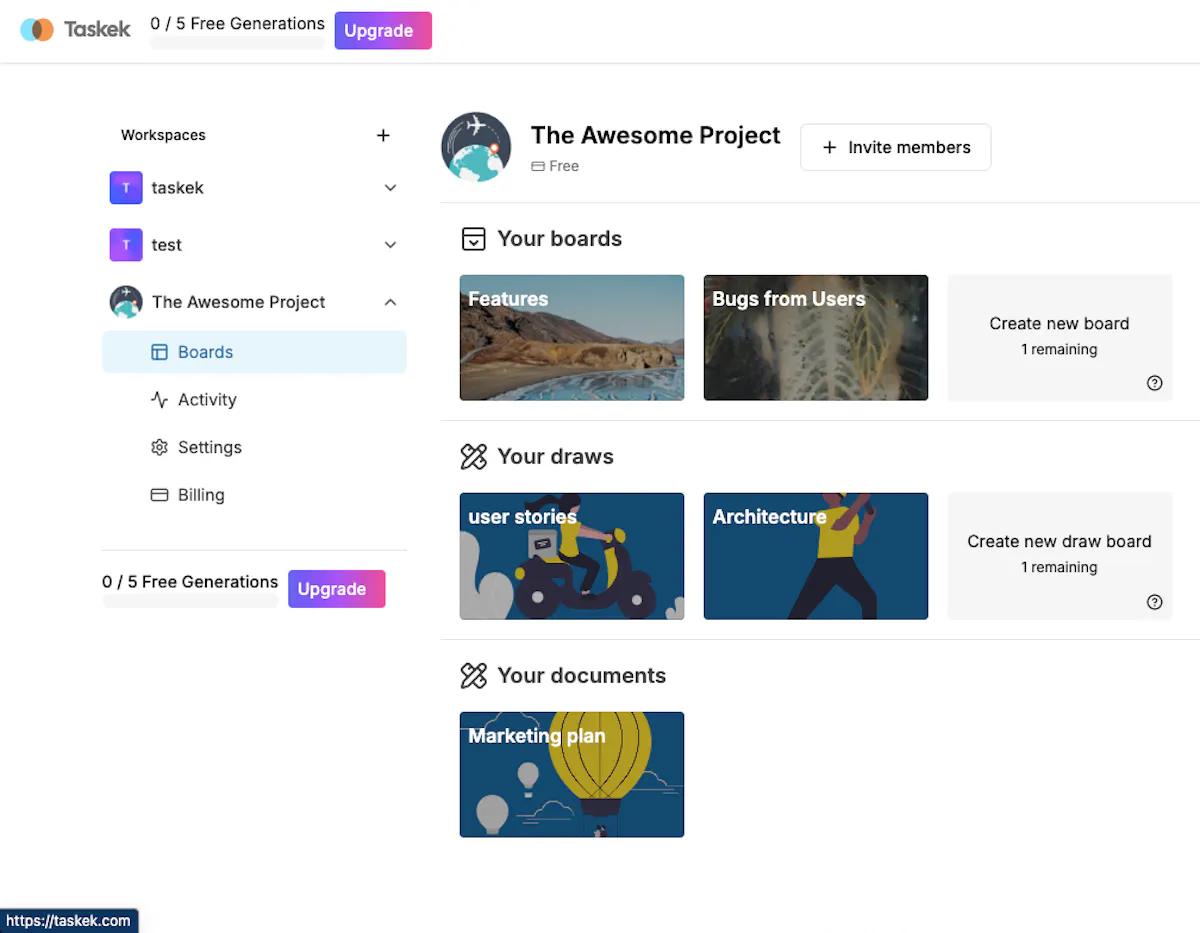Select the Boards menu item
The image size is (1200, 933).
[x=254, y=352]
